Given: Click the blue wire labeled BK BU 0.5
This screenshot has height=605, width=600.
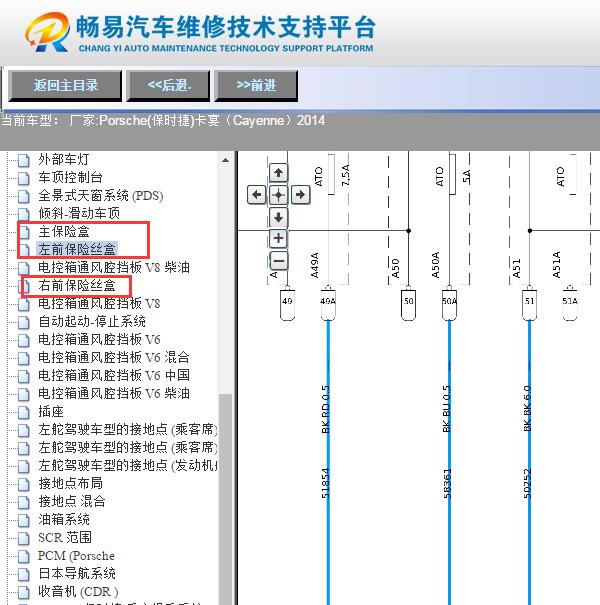Looking at the screenshot, I should click(450, 462).
